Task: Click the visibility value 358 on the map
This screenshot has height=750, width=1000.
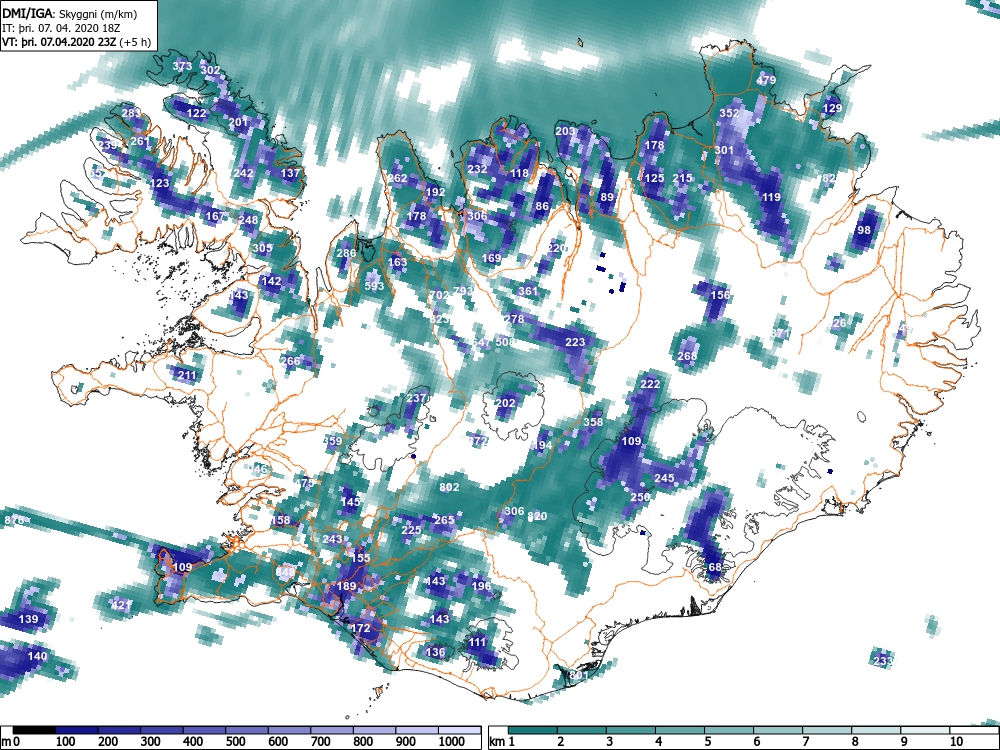Action: coord(593,422)
